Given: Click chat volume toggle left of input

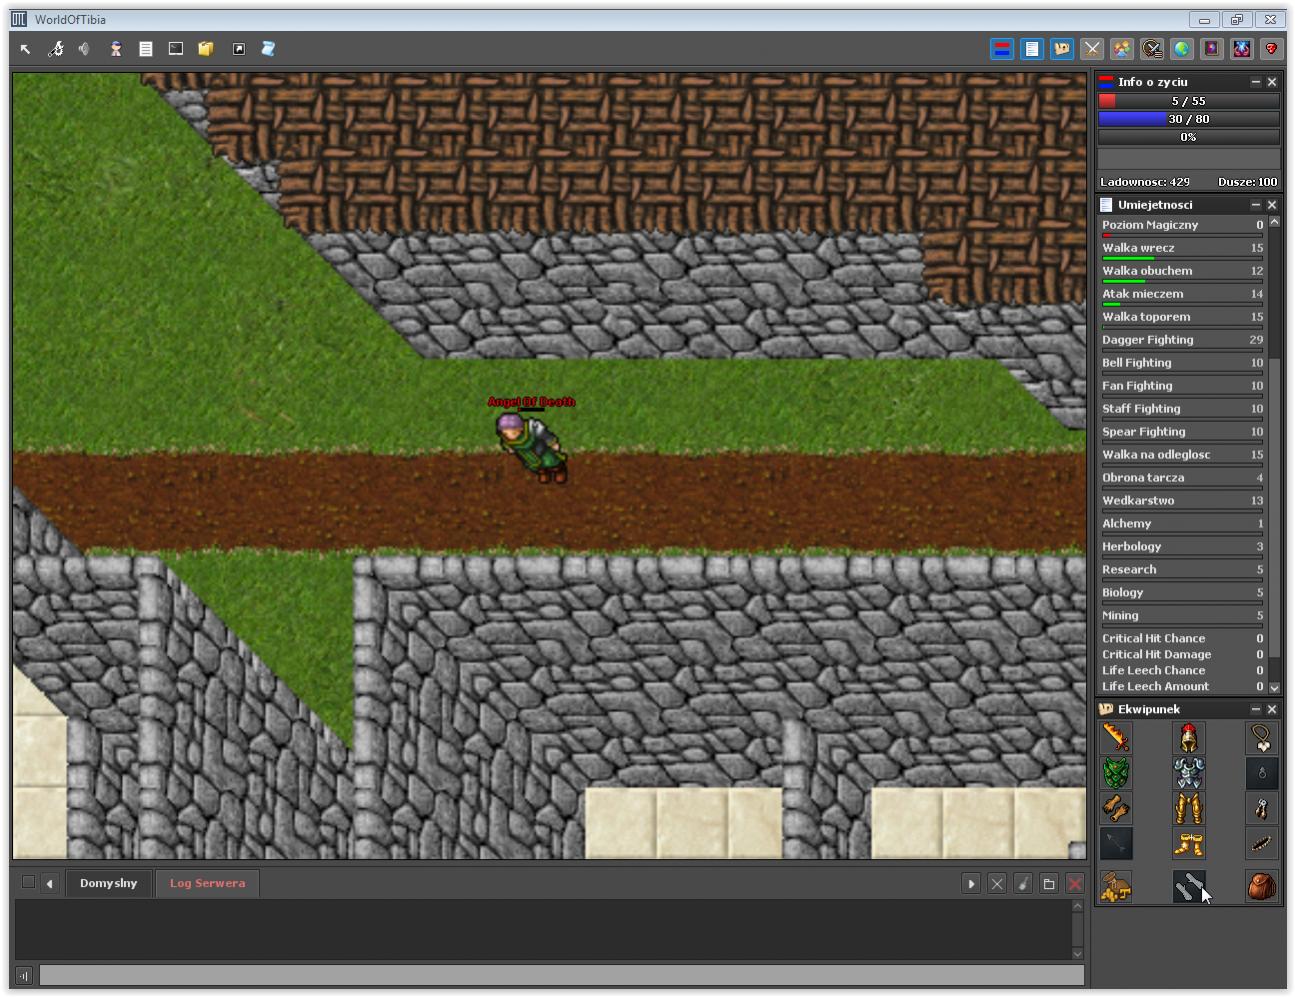Looking at the screenshot, I should tap(24, 975).
